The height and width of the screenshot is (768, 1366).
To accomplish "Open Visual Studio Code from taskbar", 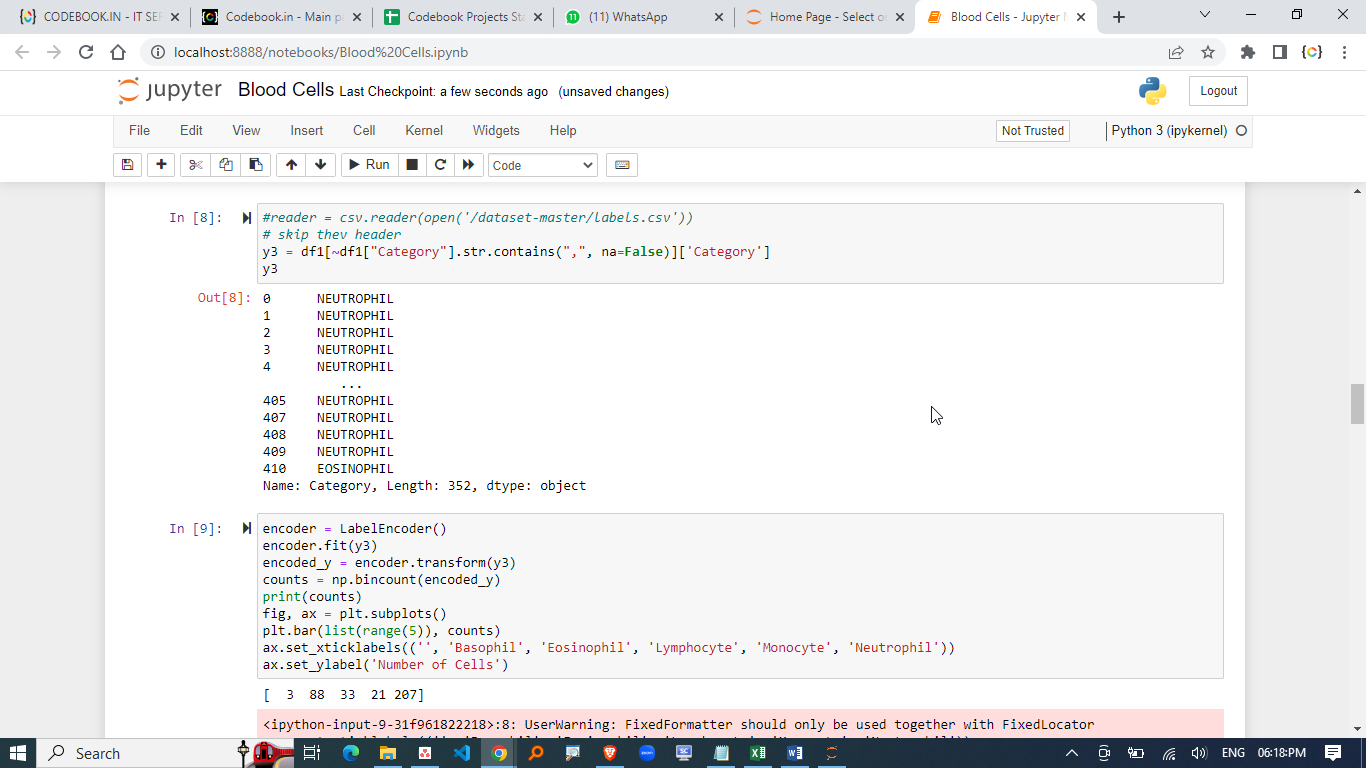I will (461, 753).
